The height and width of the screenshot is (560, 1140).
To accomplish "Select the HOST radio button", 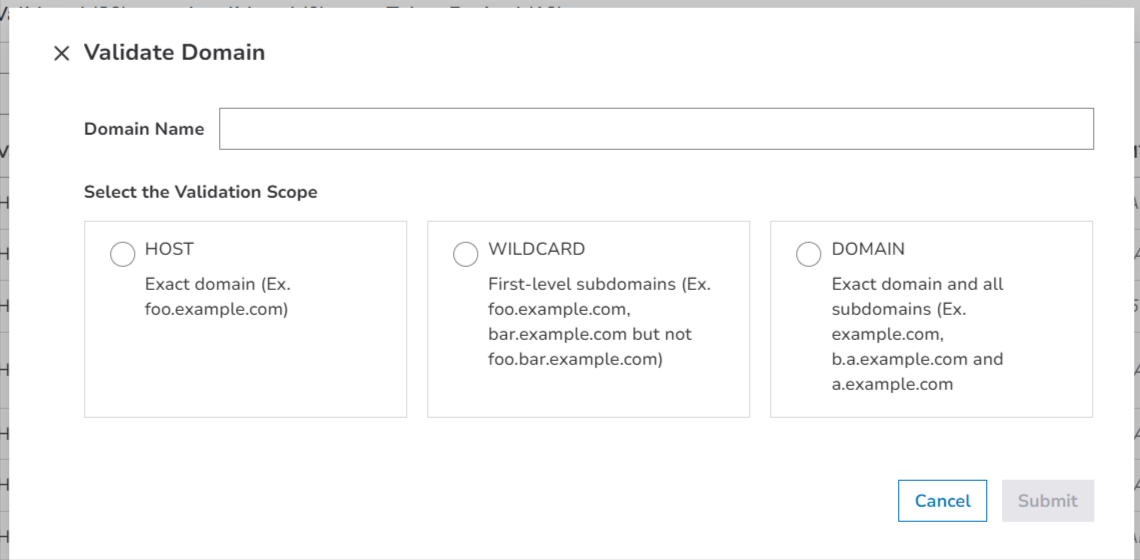I will pyautogui.click(x=122, y=255).
